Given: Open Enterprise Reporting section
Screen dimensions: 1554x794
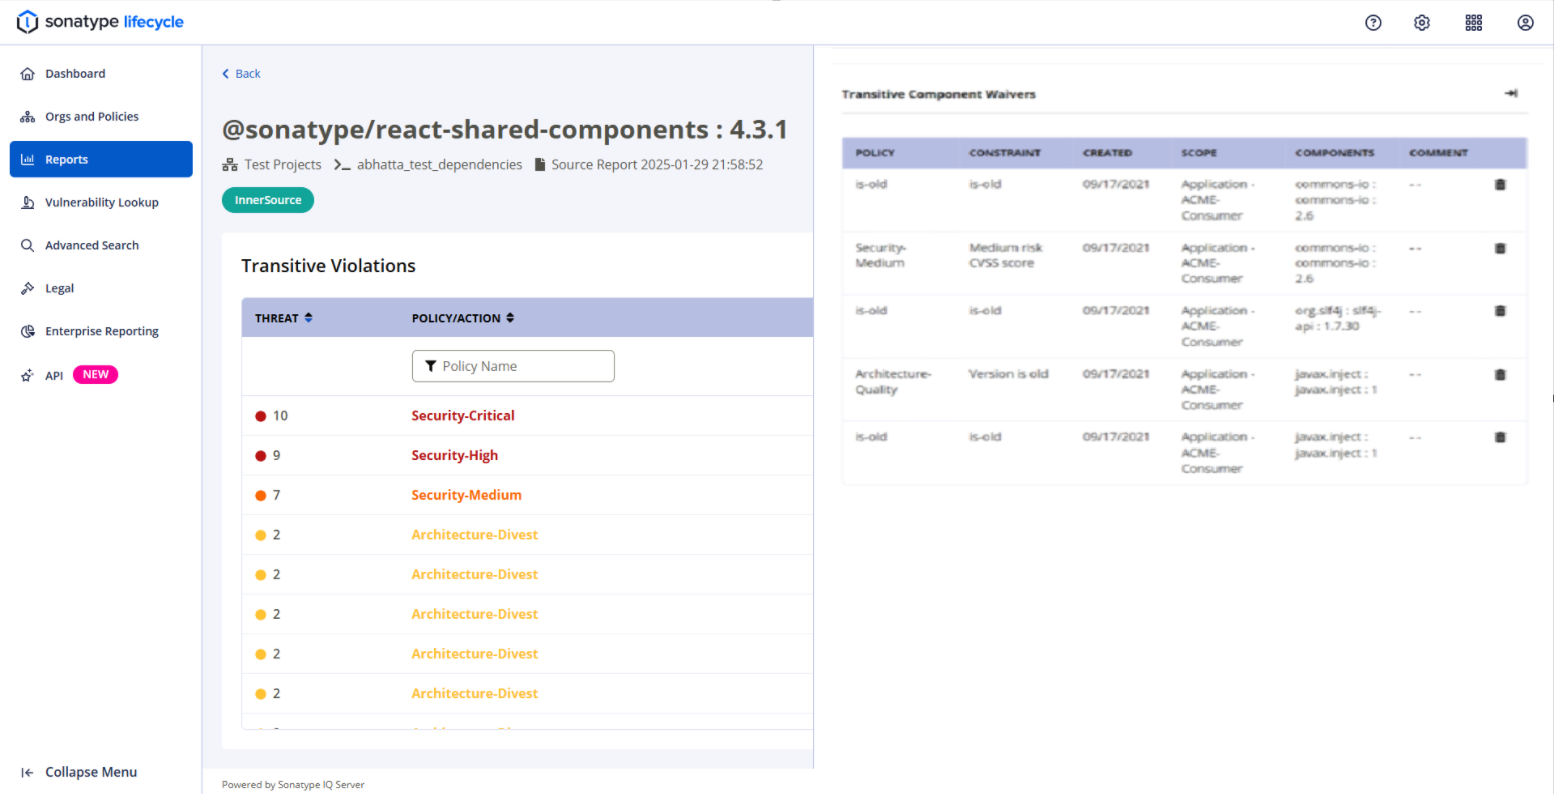Looking at the screenshot, I should point(101,331).
